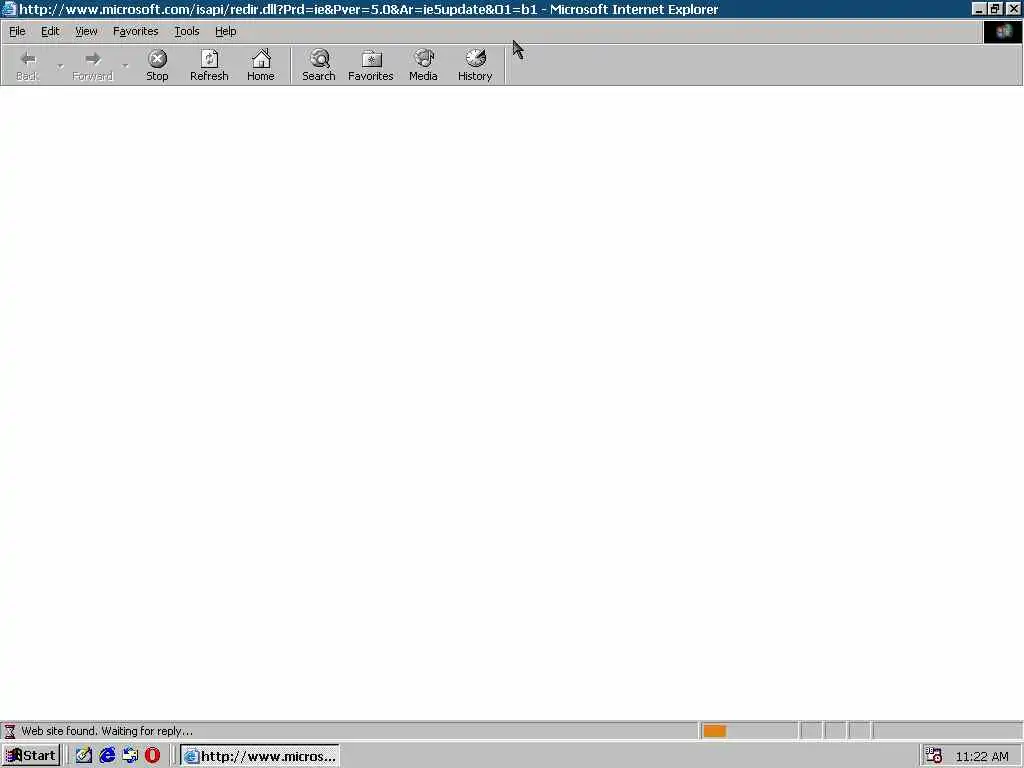Close the Internet Explorer window
Viewport: 1024px width, 768px height.
[1014, 9]
